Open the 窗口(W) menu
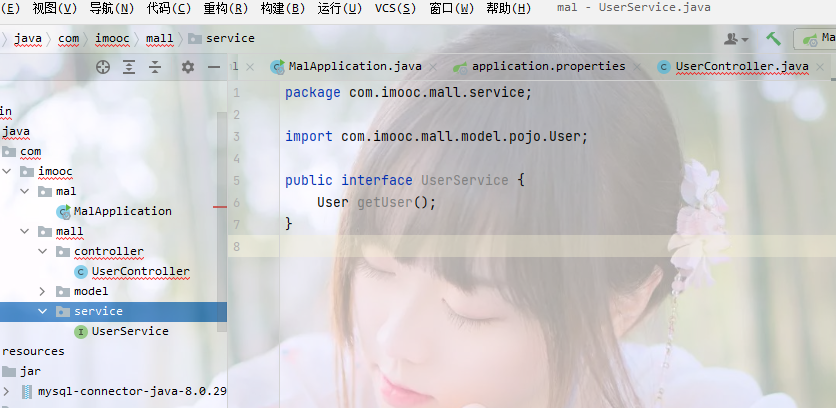Screen dimensions: 836x408 tap(452, 8)
